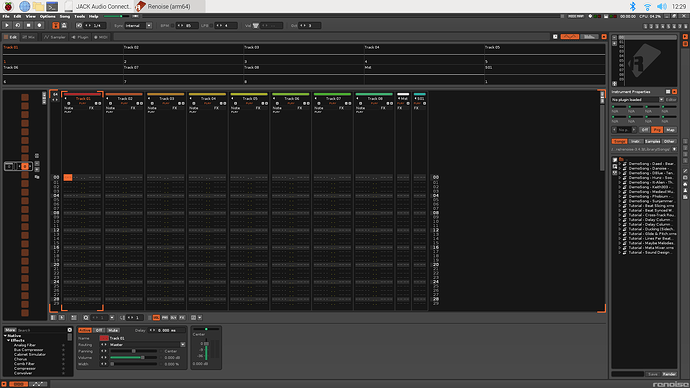Favorite the Compressor effect star
The width and height of the screenshot is (690, 388).
(63, 369)
